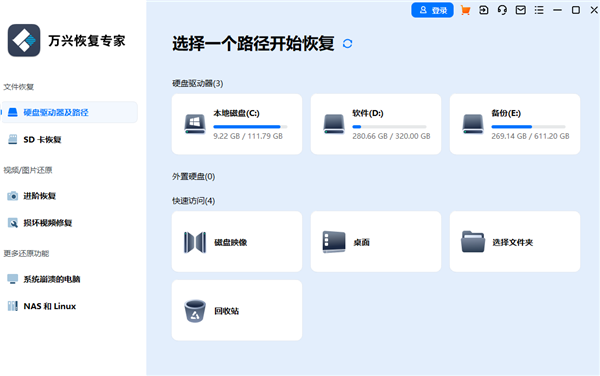Click the 快速访问(4) section heading
This screenshot has width=600, height=376.
click(x=193, y=201)
